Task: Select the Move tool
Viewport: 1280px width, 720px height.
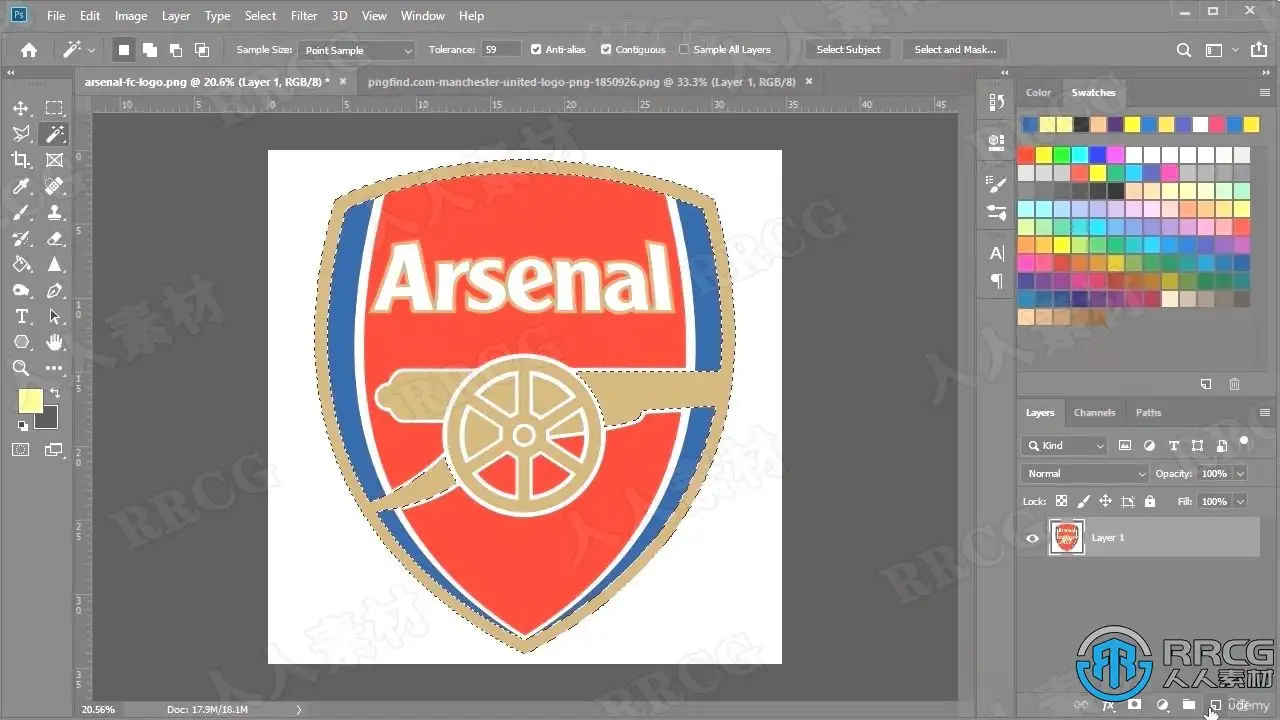Action: [21, 108]
